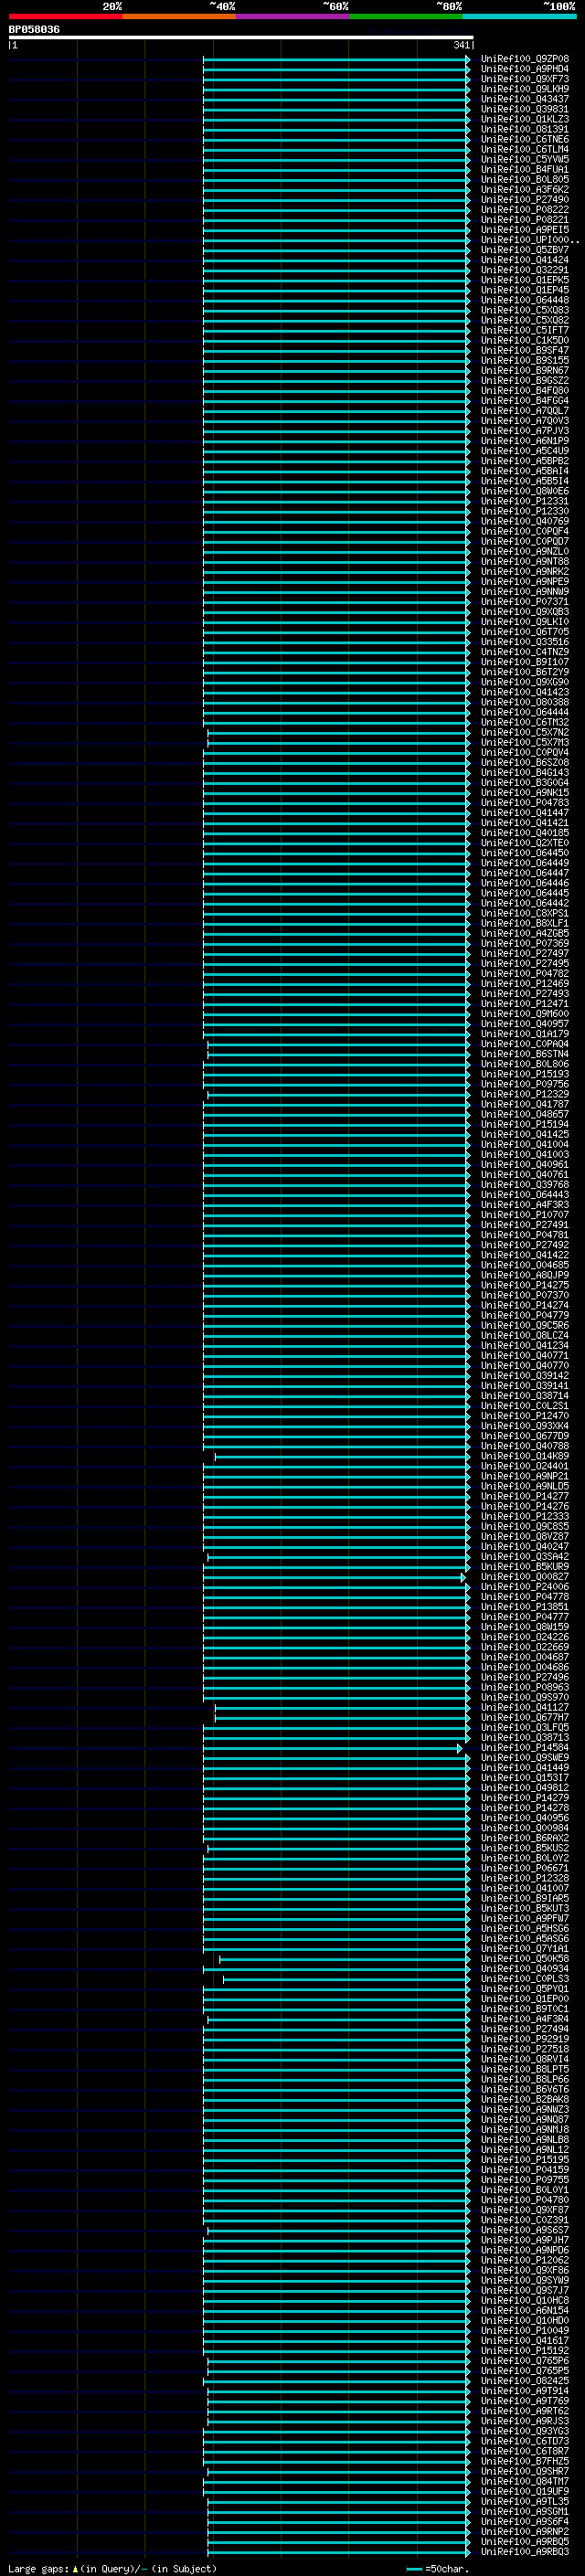Viewport: 585px width, 2576px height.
Task: Open hit UniRef100_Q9LKH9
Action: (524, 89)
